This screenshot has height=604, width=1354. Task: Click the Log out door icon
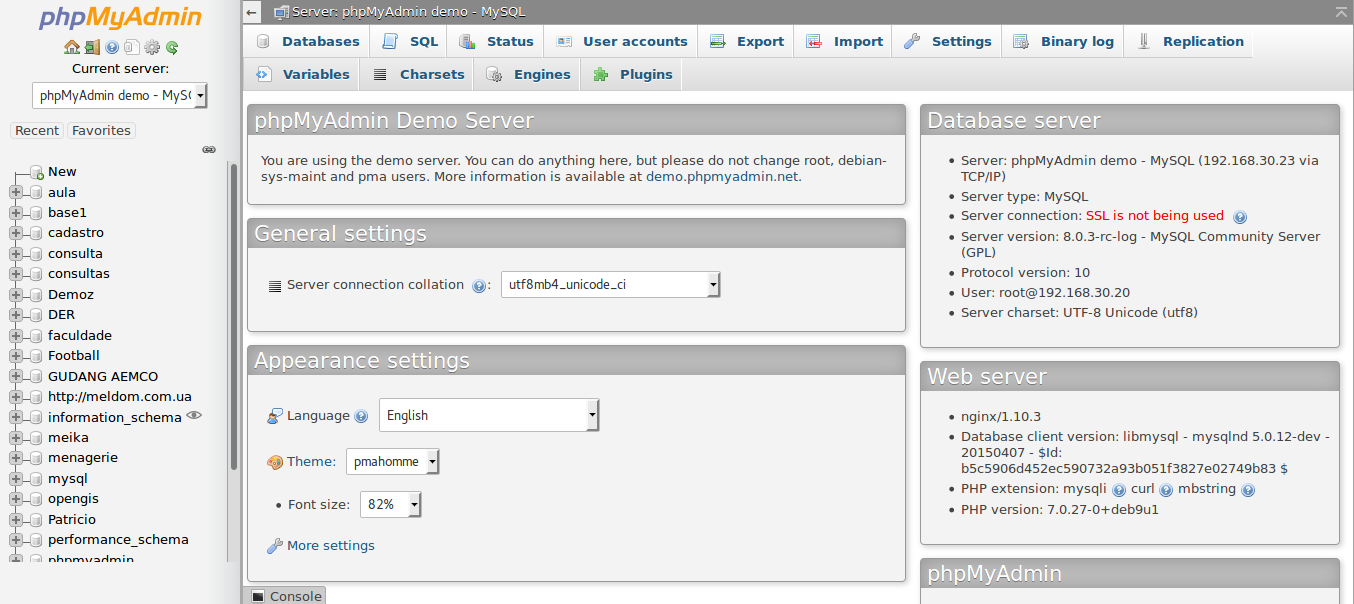click(92, 47)
